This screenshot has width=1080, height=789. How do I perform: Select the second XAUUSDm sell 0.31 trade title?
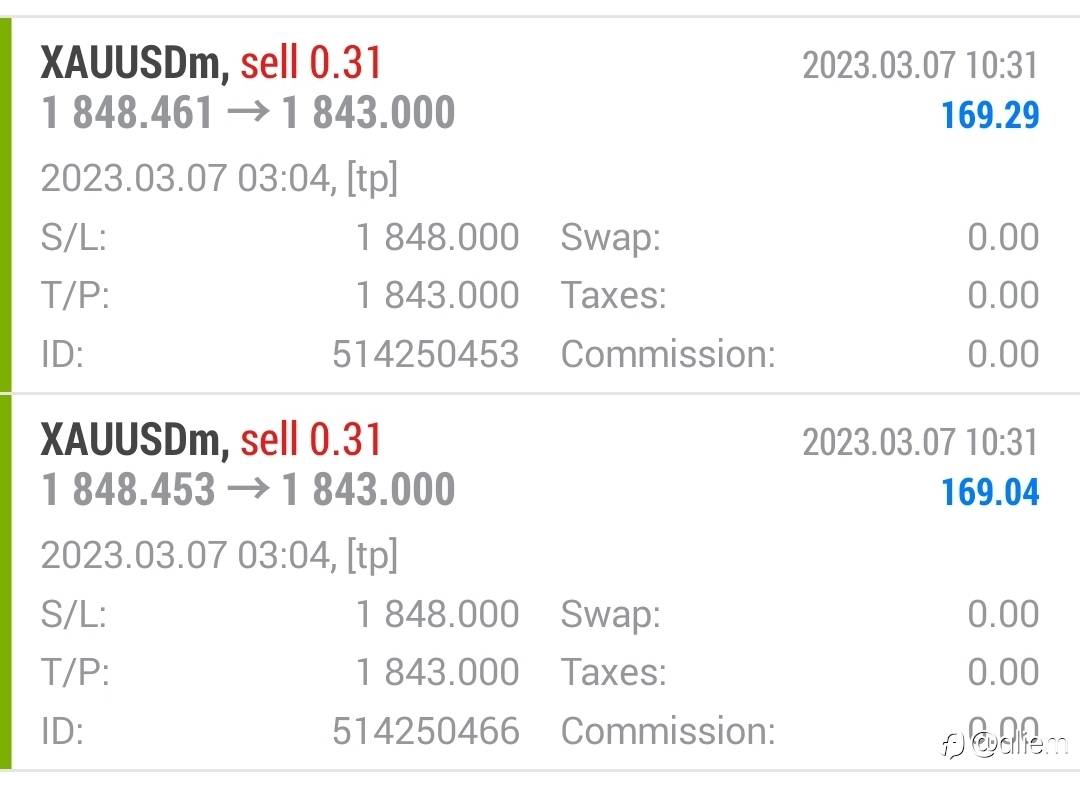click(x=211, y=440)
